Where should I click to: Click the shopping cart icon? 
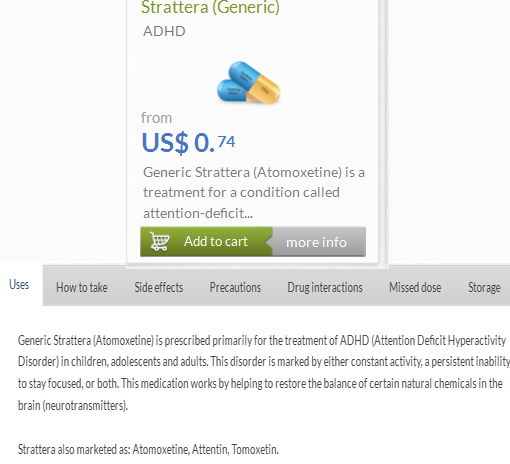point(159,241)
